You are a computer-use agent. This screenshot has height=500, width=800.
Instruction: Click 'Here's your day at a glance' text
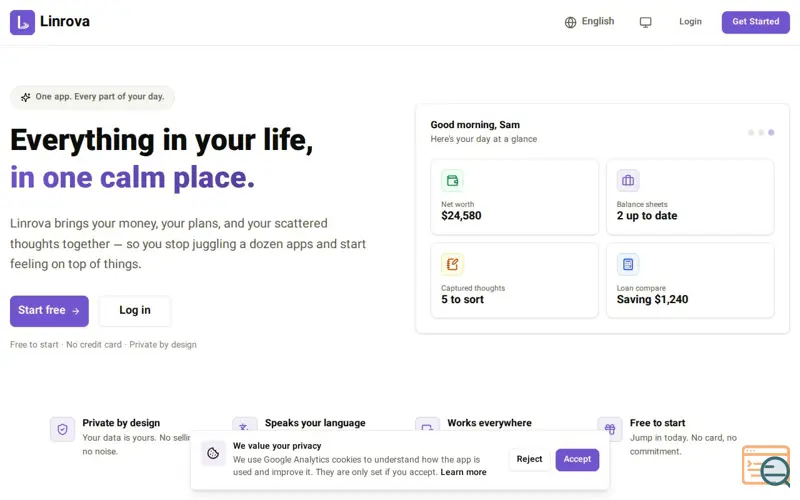click(484, 139)
